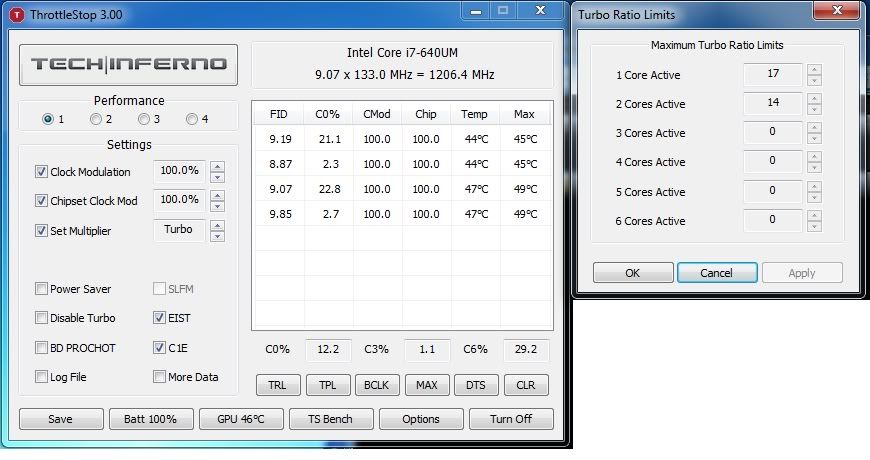Lower Set Multiplier with down arrow
This screenshot has width=870, height=460.
(218, 236)
